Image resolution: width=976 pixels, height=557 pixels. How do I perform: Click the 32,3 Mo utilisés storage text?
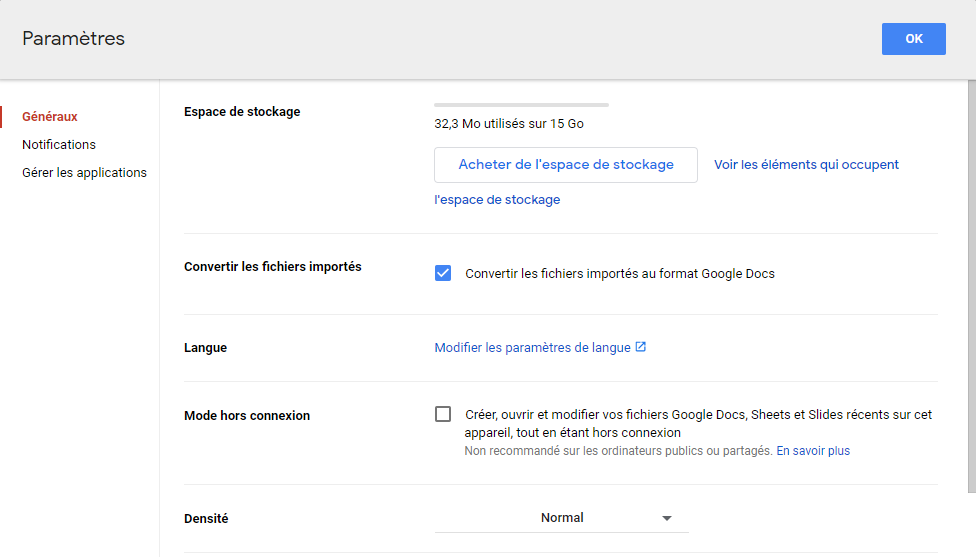[509, 124]
